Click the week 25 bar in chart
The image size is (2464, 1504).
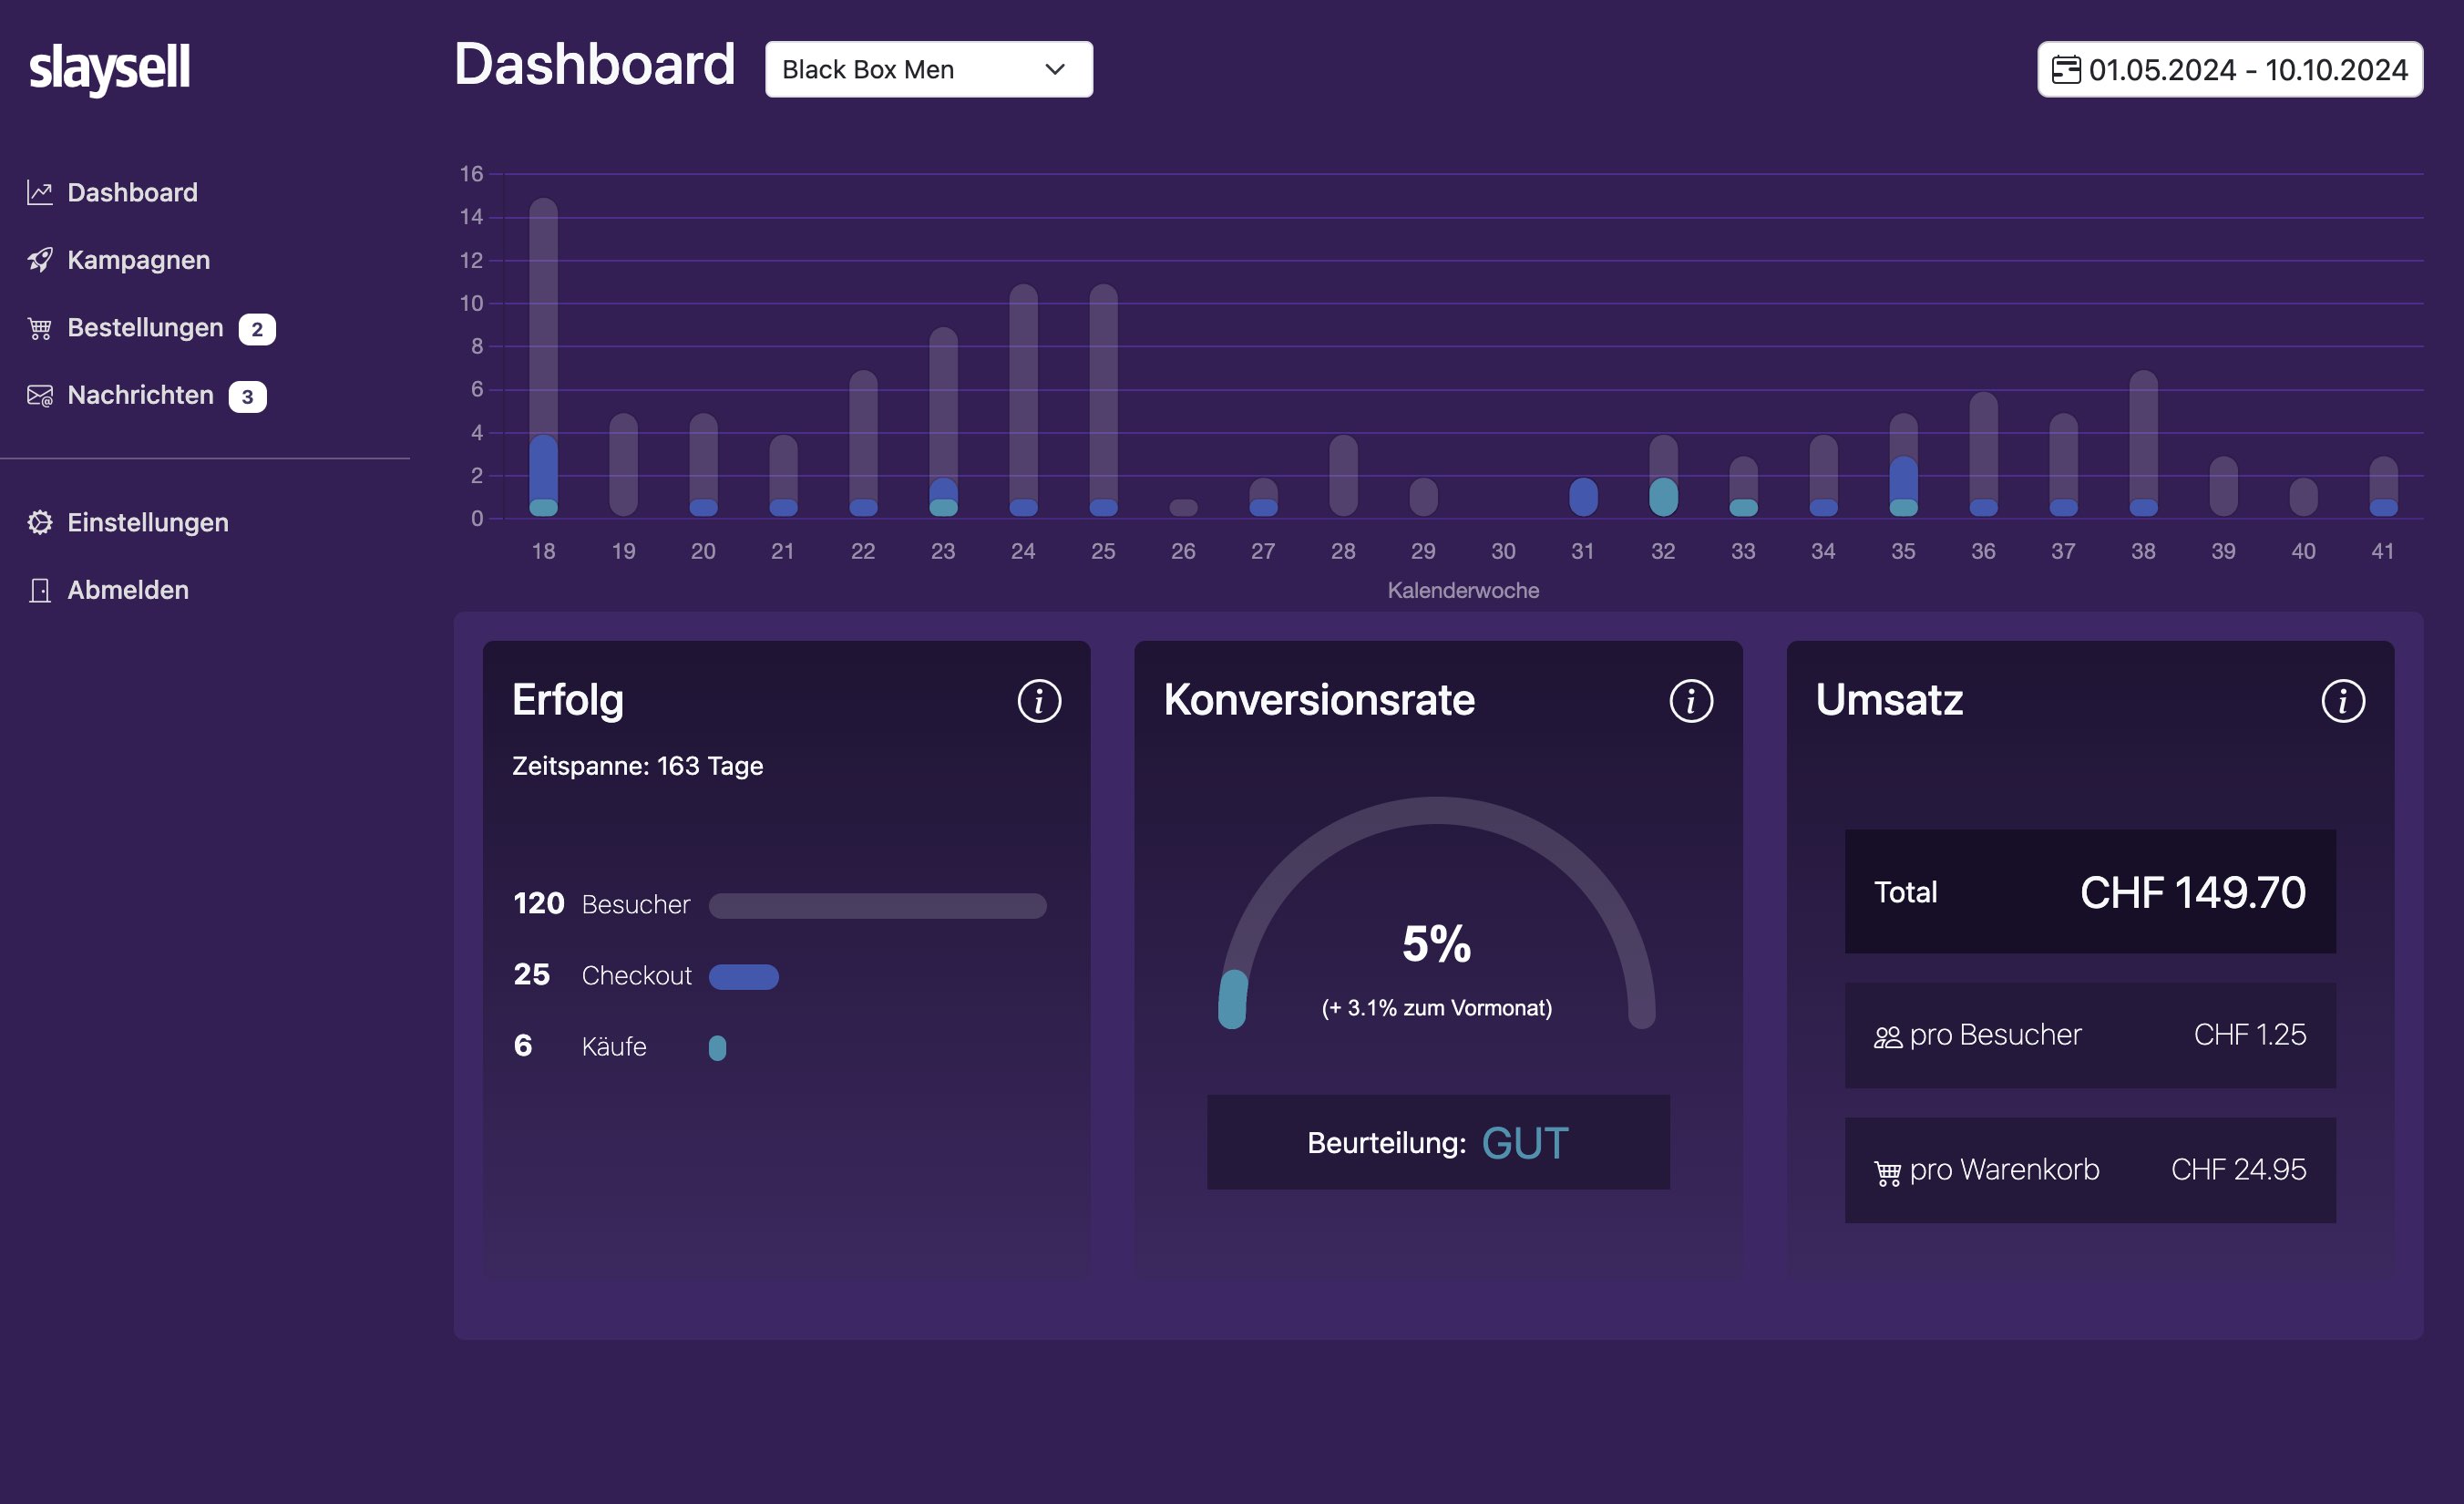click(x=1103, y=400)
